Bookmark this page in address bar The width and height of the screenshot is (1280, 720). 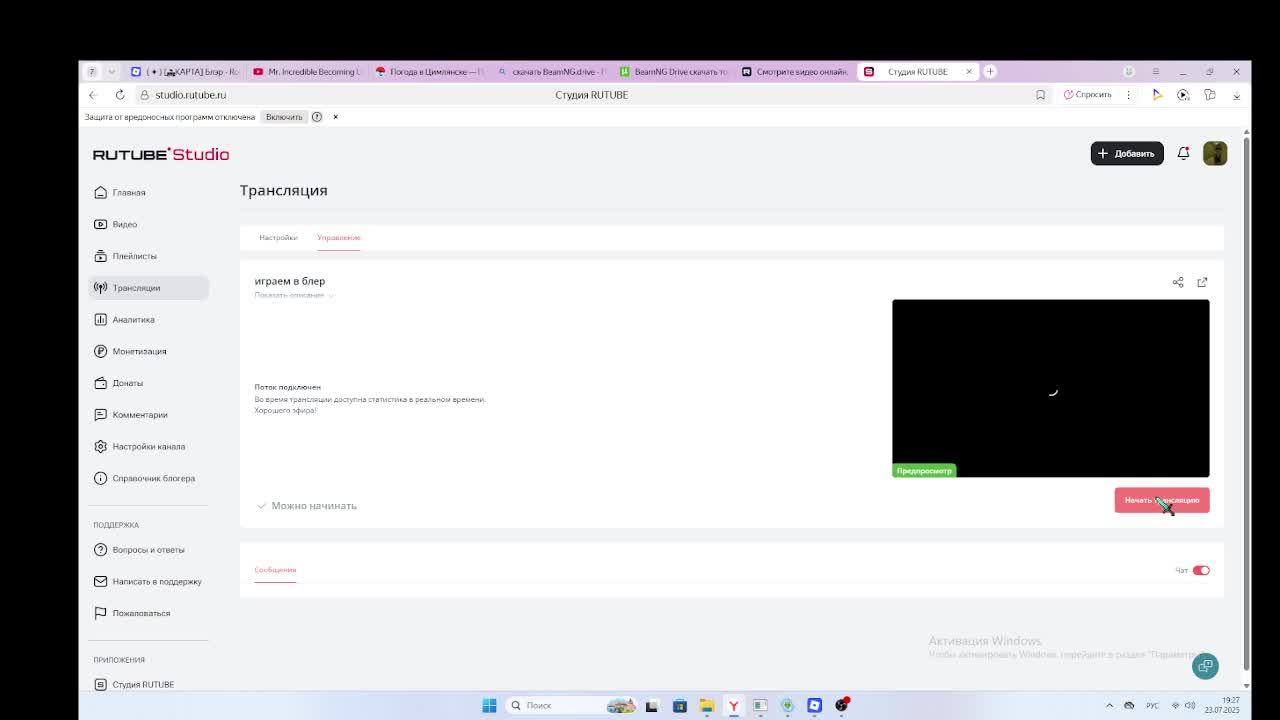tap(1040, 95)
